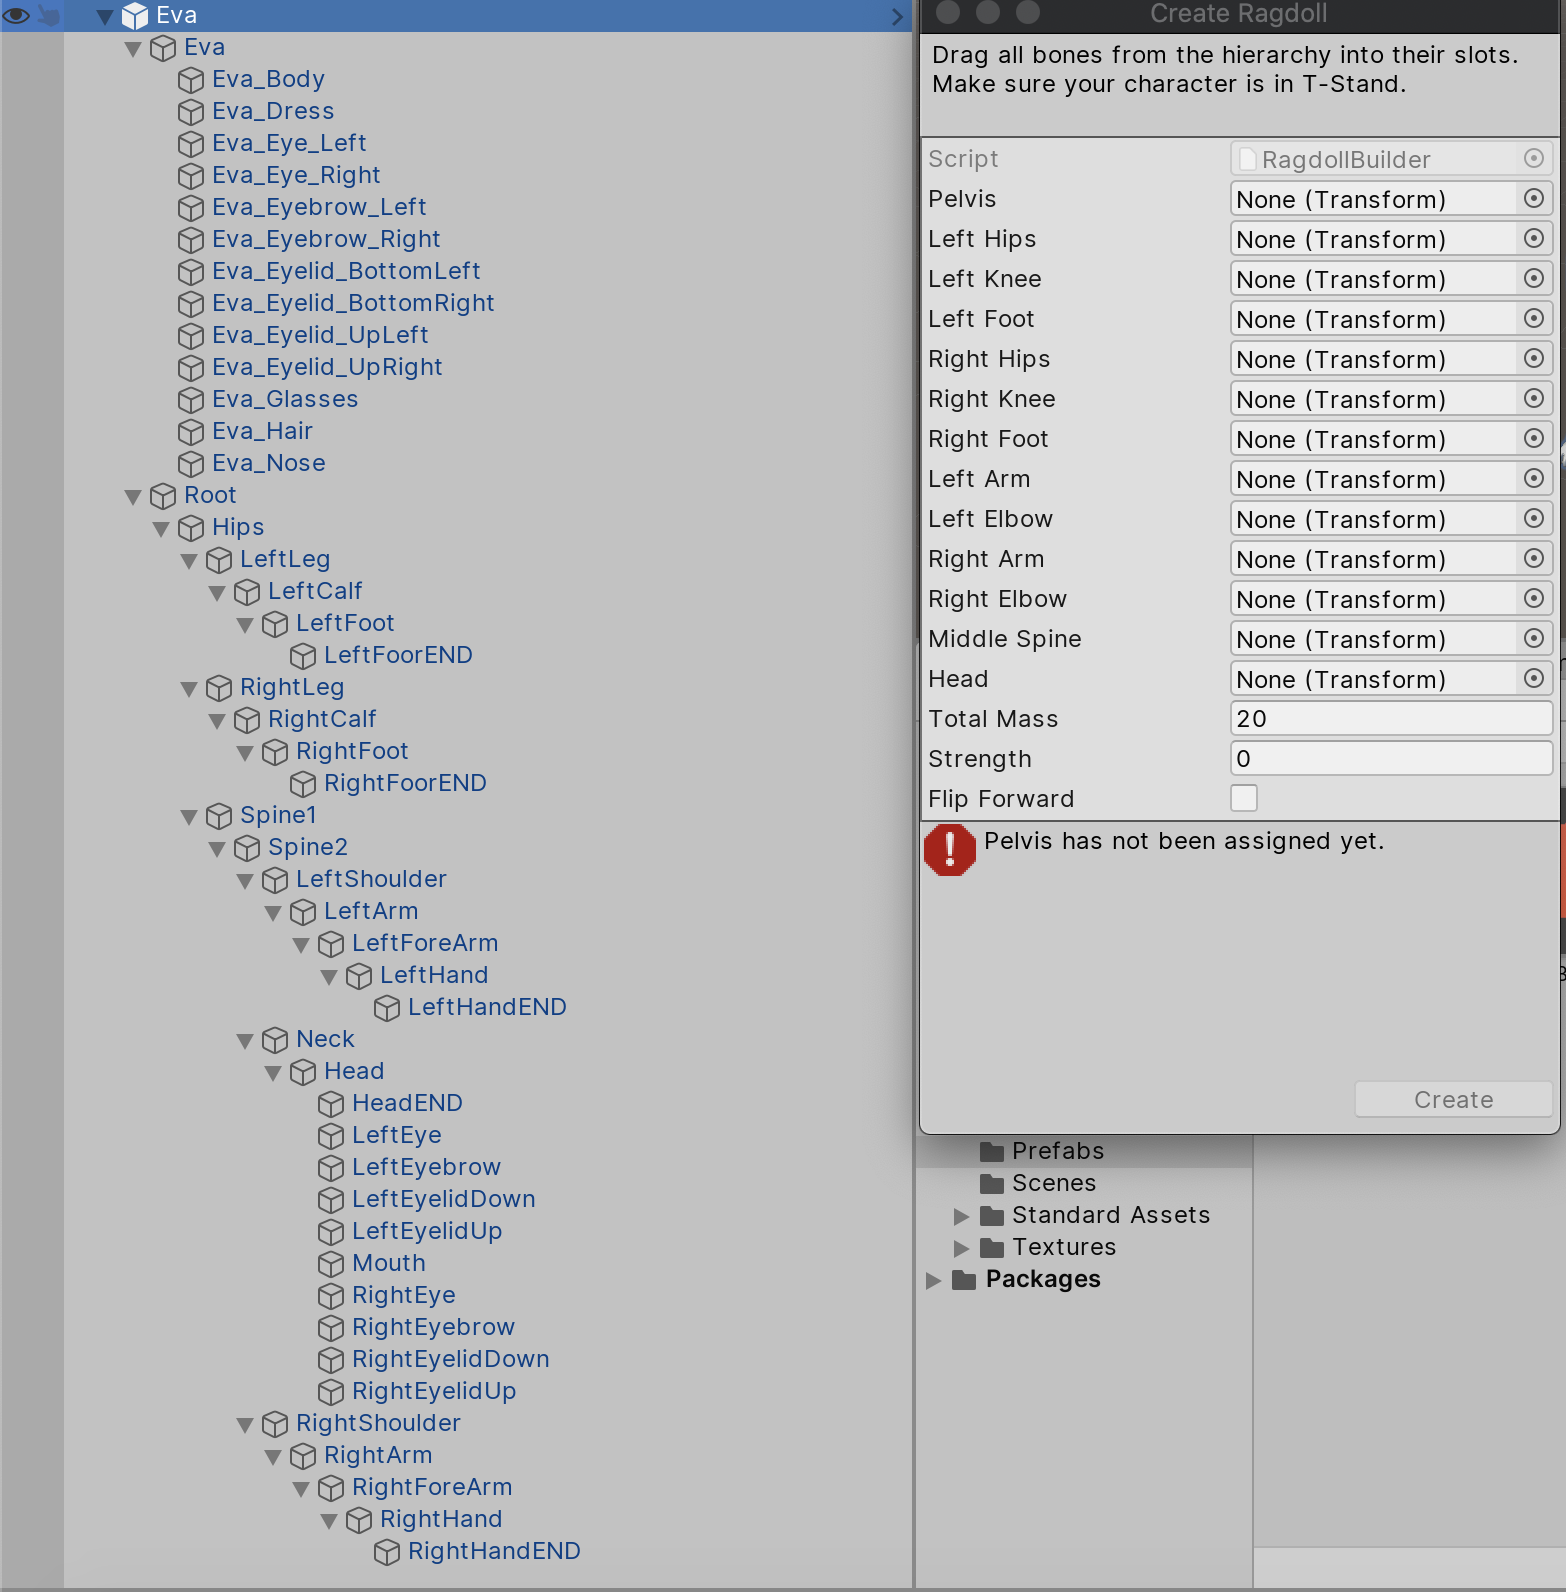Image resolution: width=1566 pixels, height=1592 pixels.
Task: Open object picker for Right Hips slot
Action: (x=1533, y=358)
